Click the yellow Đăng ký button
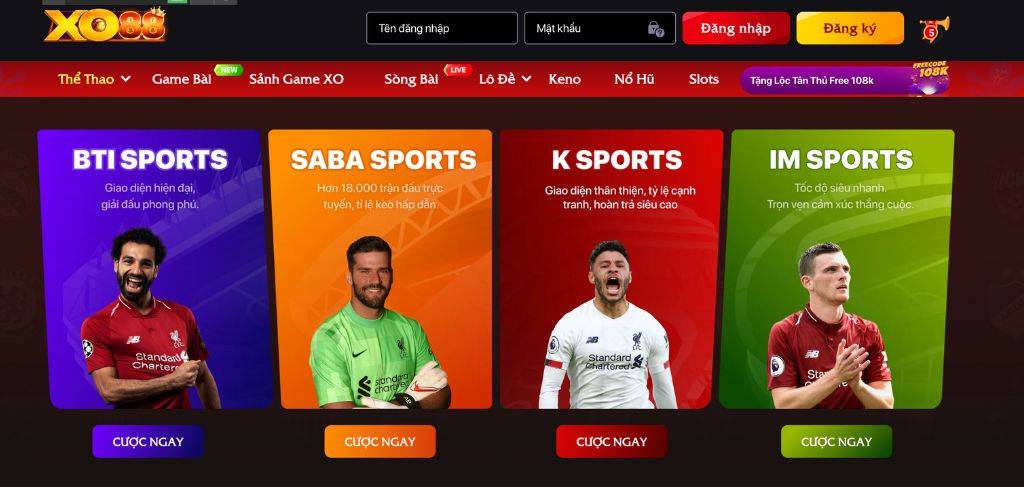This screenshot has height=487, width=1024. tap(850, 28)
